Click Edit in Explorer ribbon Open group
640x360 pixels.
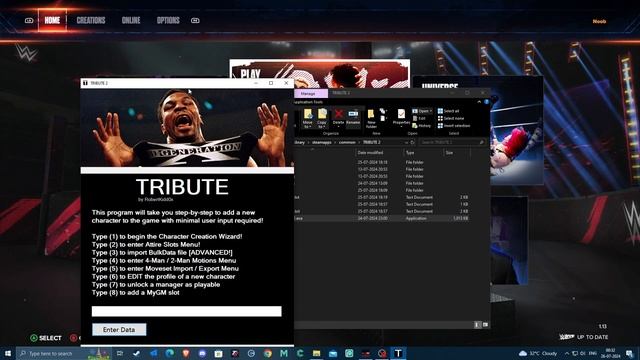pyautogui.click(x=419, y=118)
